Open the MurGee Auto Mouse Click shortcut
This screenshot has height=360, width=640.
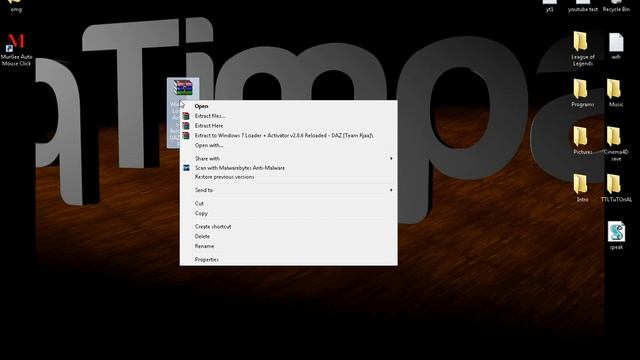click(16, 49)
